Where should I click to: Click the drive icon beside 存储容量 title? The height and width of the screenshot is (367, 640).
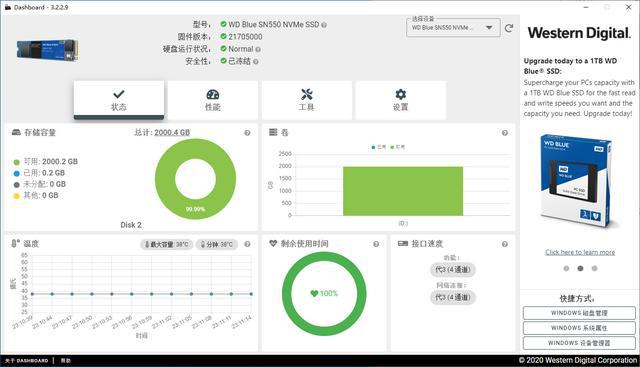click(x=16, y=132)
